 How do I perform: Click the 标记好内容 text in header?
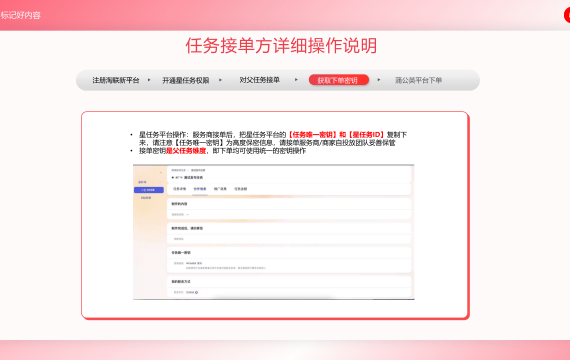click(20, 15)
